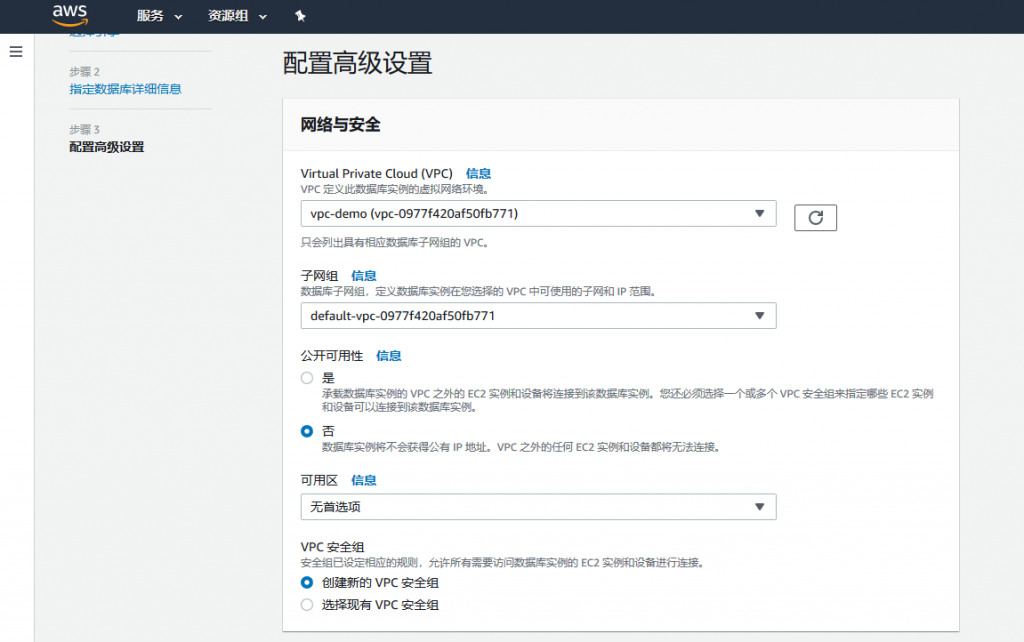1024x642 pixels.
Task: Choose 选择现有 VPC 安全组 option
Action: [x=307, y=604]
